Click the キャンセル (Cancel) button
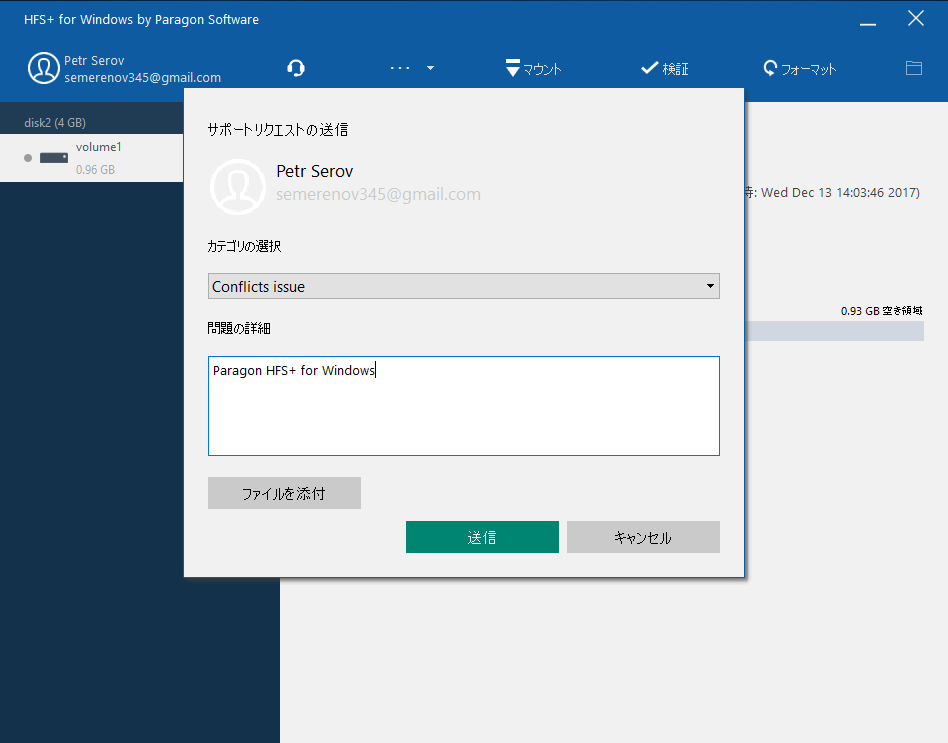Screen dimensions: 948x743 click(x=643, y=537)
